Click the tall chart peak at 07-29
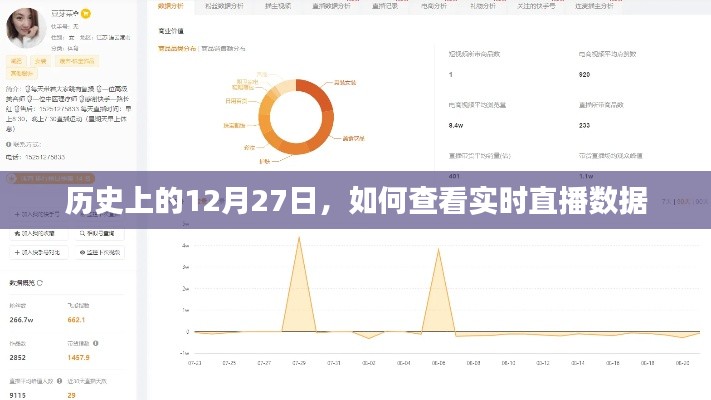Viewport: 711px width, 400px height. pos(299,238)
